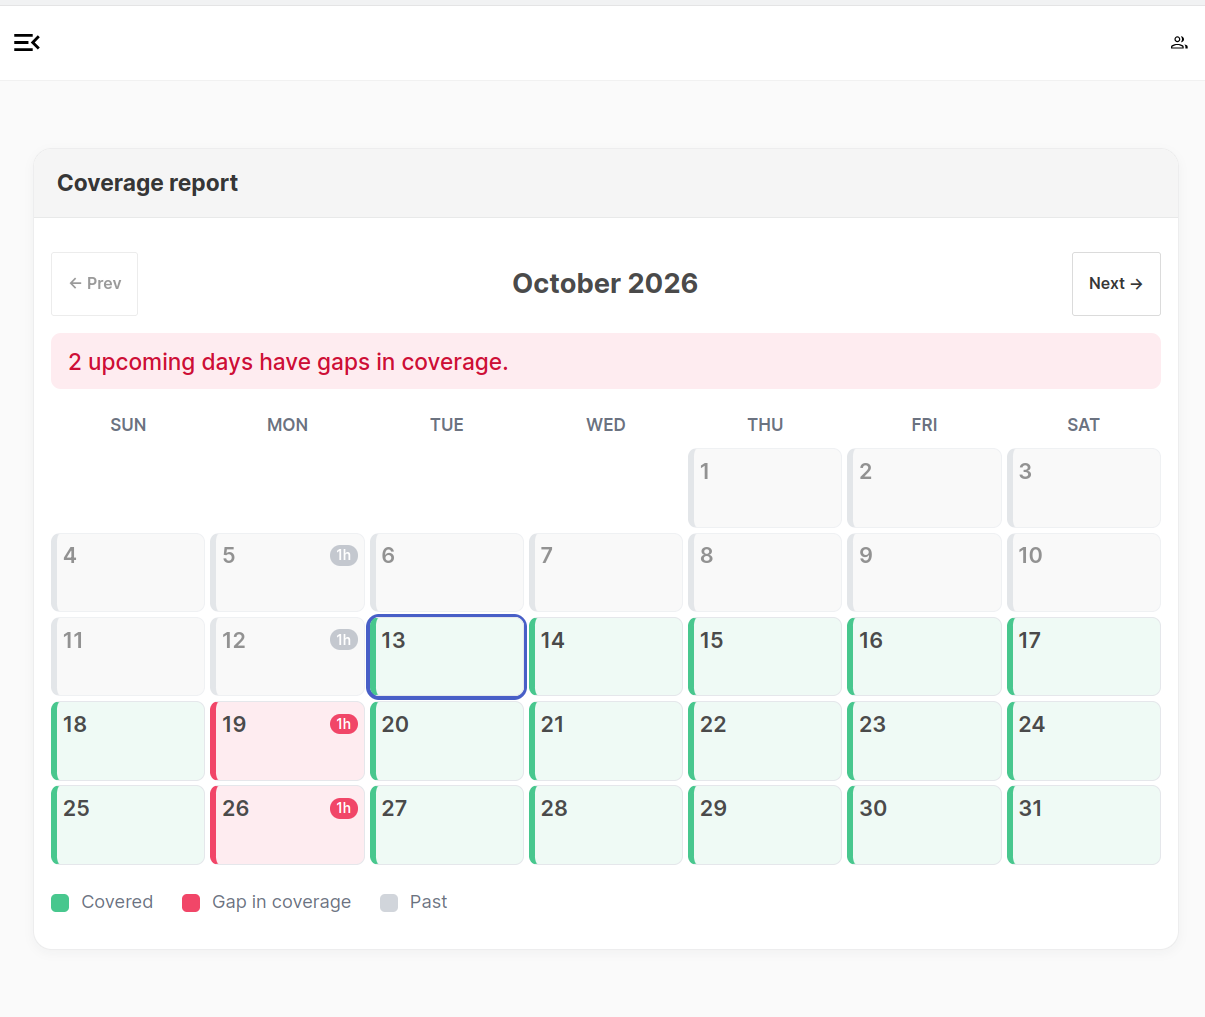Click the green Covered legend swatch
Screen dimensions: 1205x1017
click(x=60, y=903)
